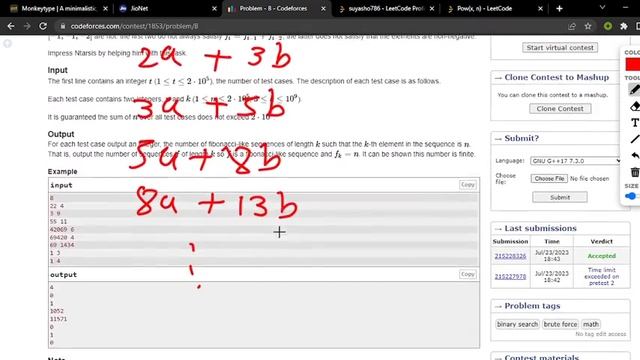The height and width of the screenshot is (360, 640).
Task: Click the trash icon to clear drawings
Action: (x=635, y=172)
